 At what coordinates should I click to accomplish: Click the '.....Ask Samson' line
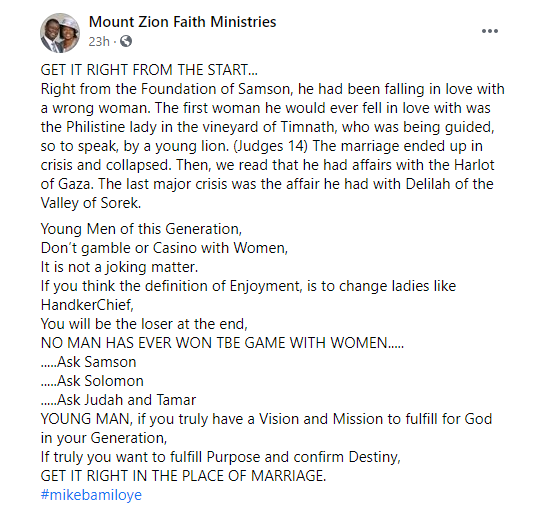coord(88,362)
